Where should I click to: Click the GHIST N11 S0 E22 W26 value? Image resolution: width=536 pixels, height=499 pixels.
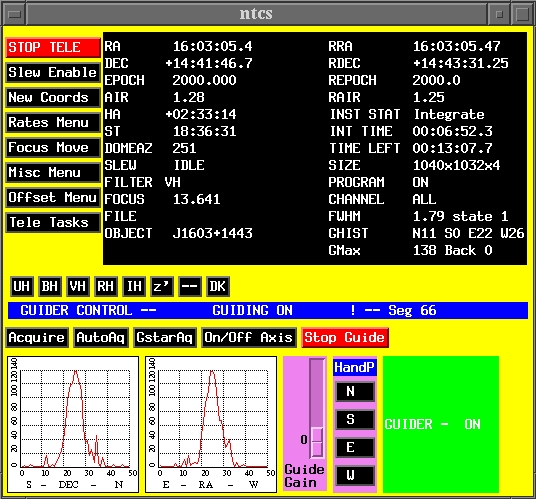click(468, 233)
